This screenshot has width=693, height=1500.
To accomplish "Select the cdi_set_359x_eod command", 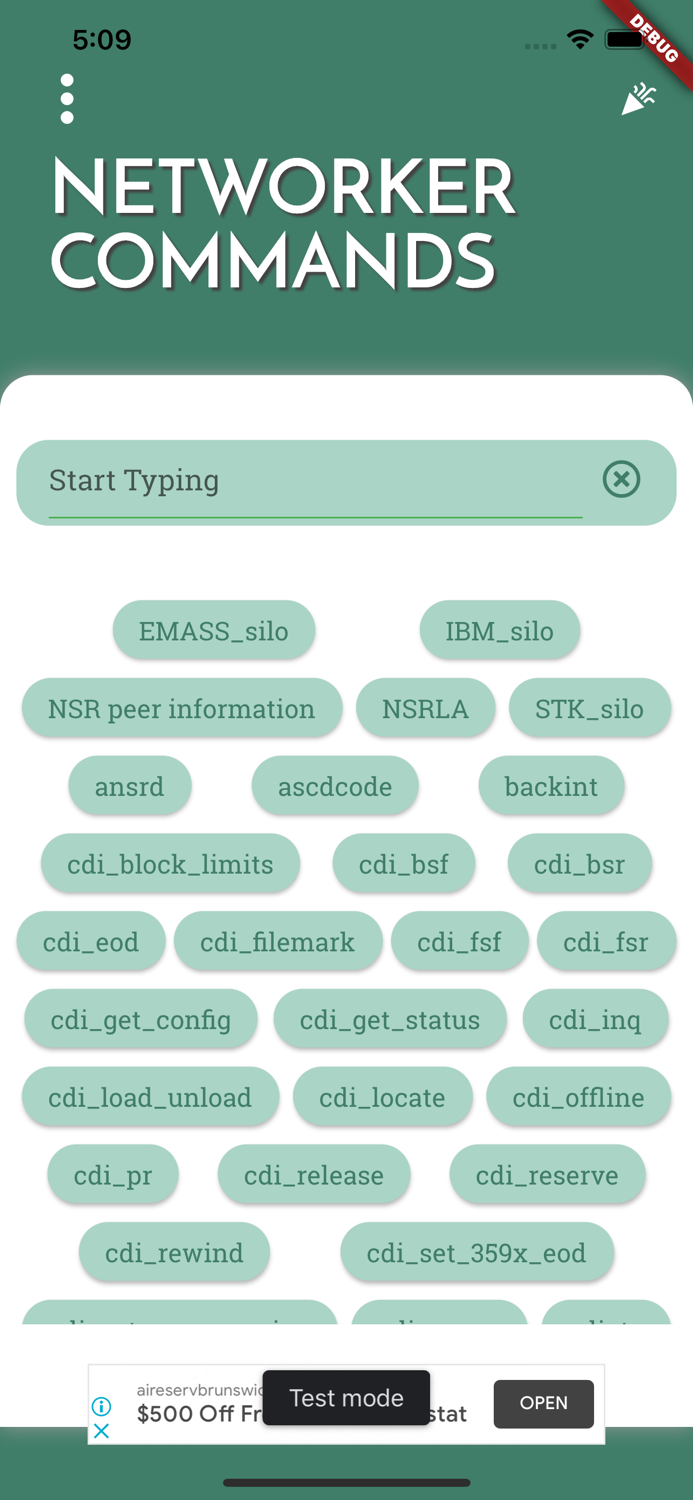I will [477, 1252].
